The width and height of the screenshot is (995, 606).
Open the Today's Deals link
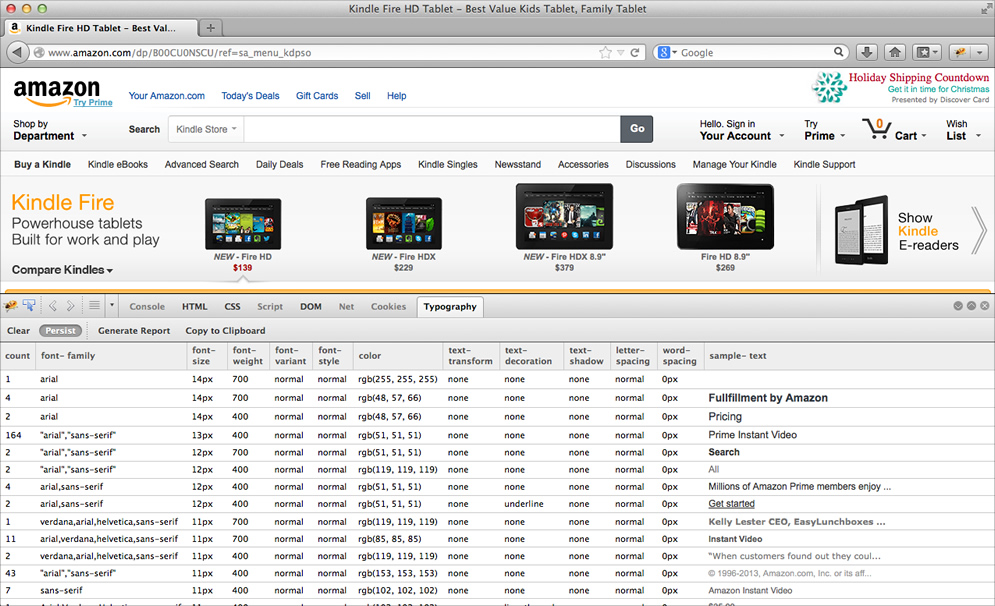[250, 96]
